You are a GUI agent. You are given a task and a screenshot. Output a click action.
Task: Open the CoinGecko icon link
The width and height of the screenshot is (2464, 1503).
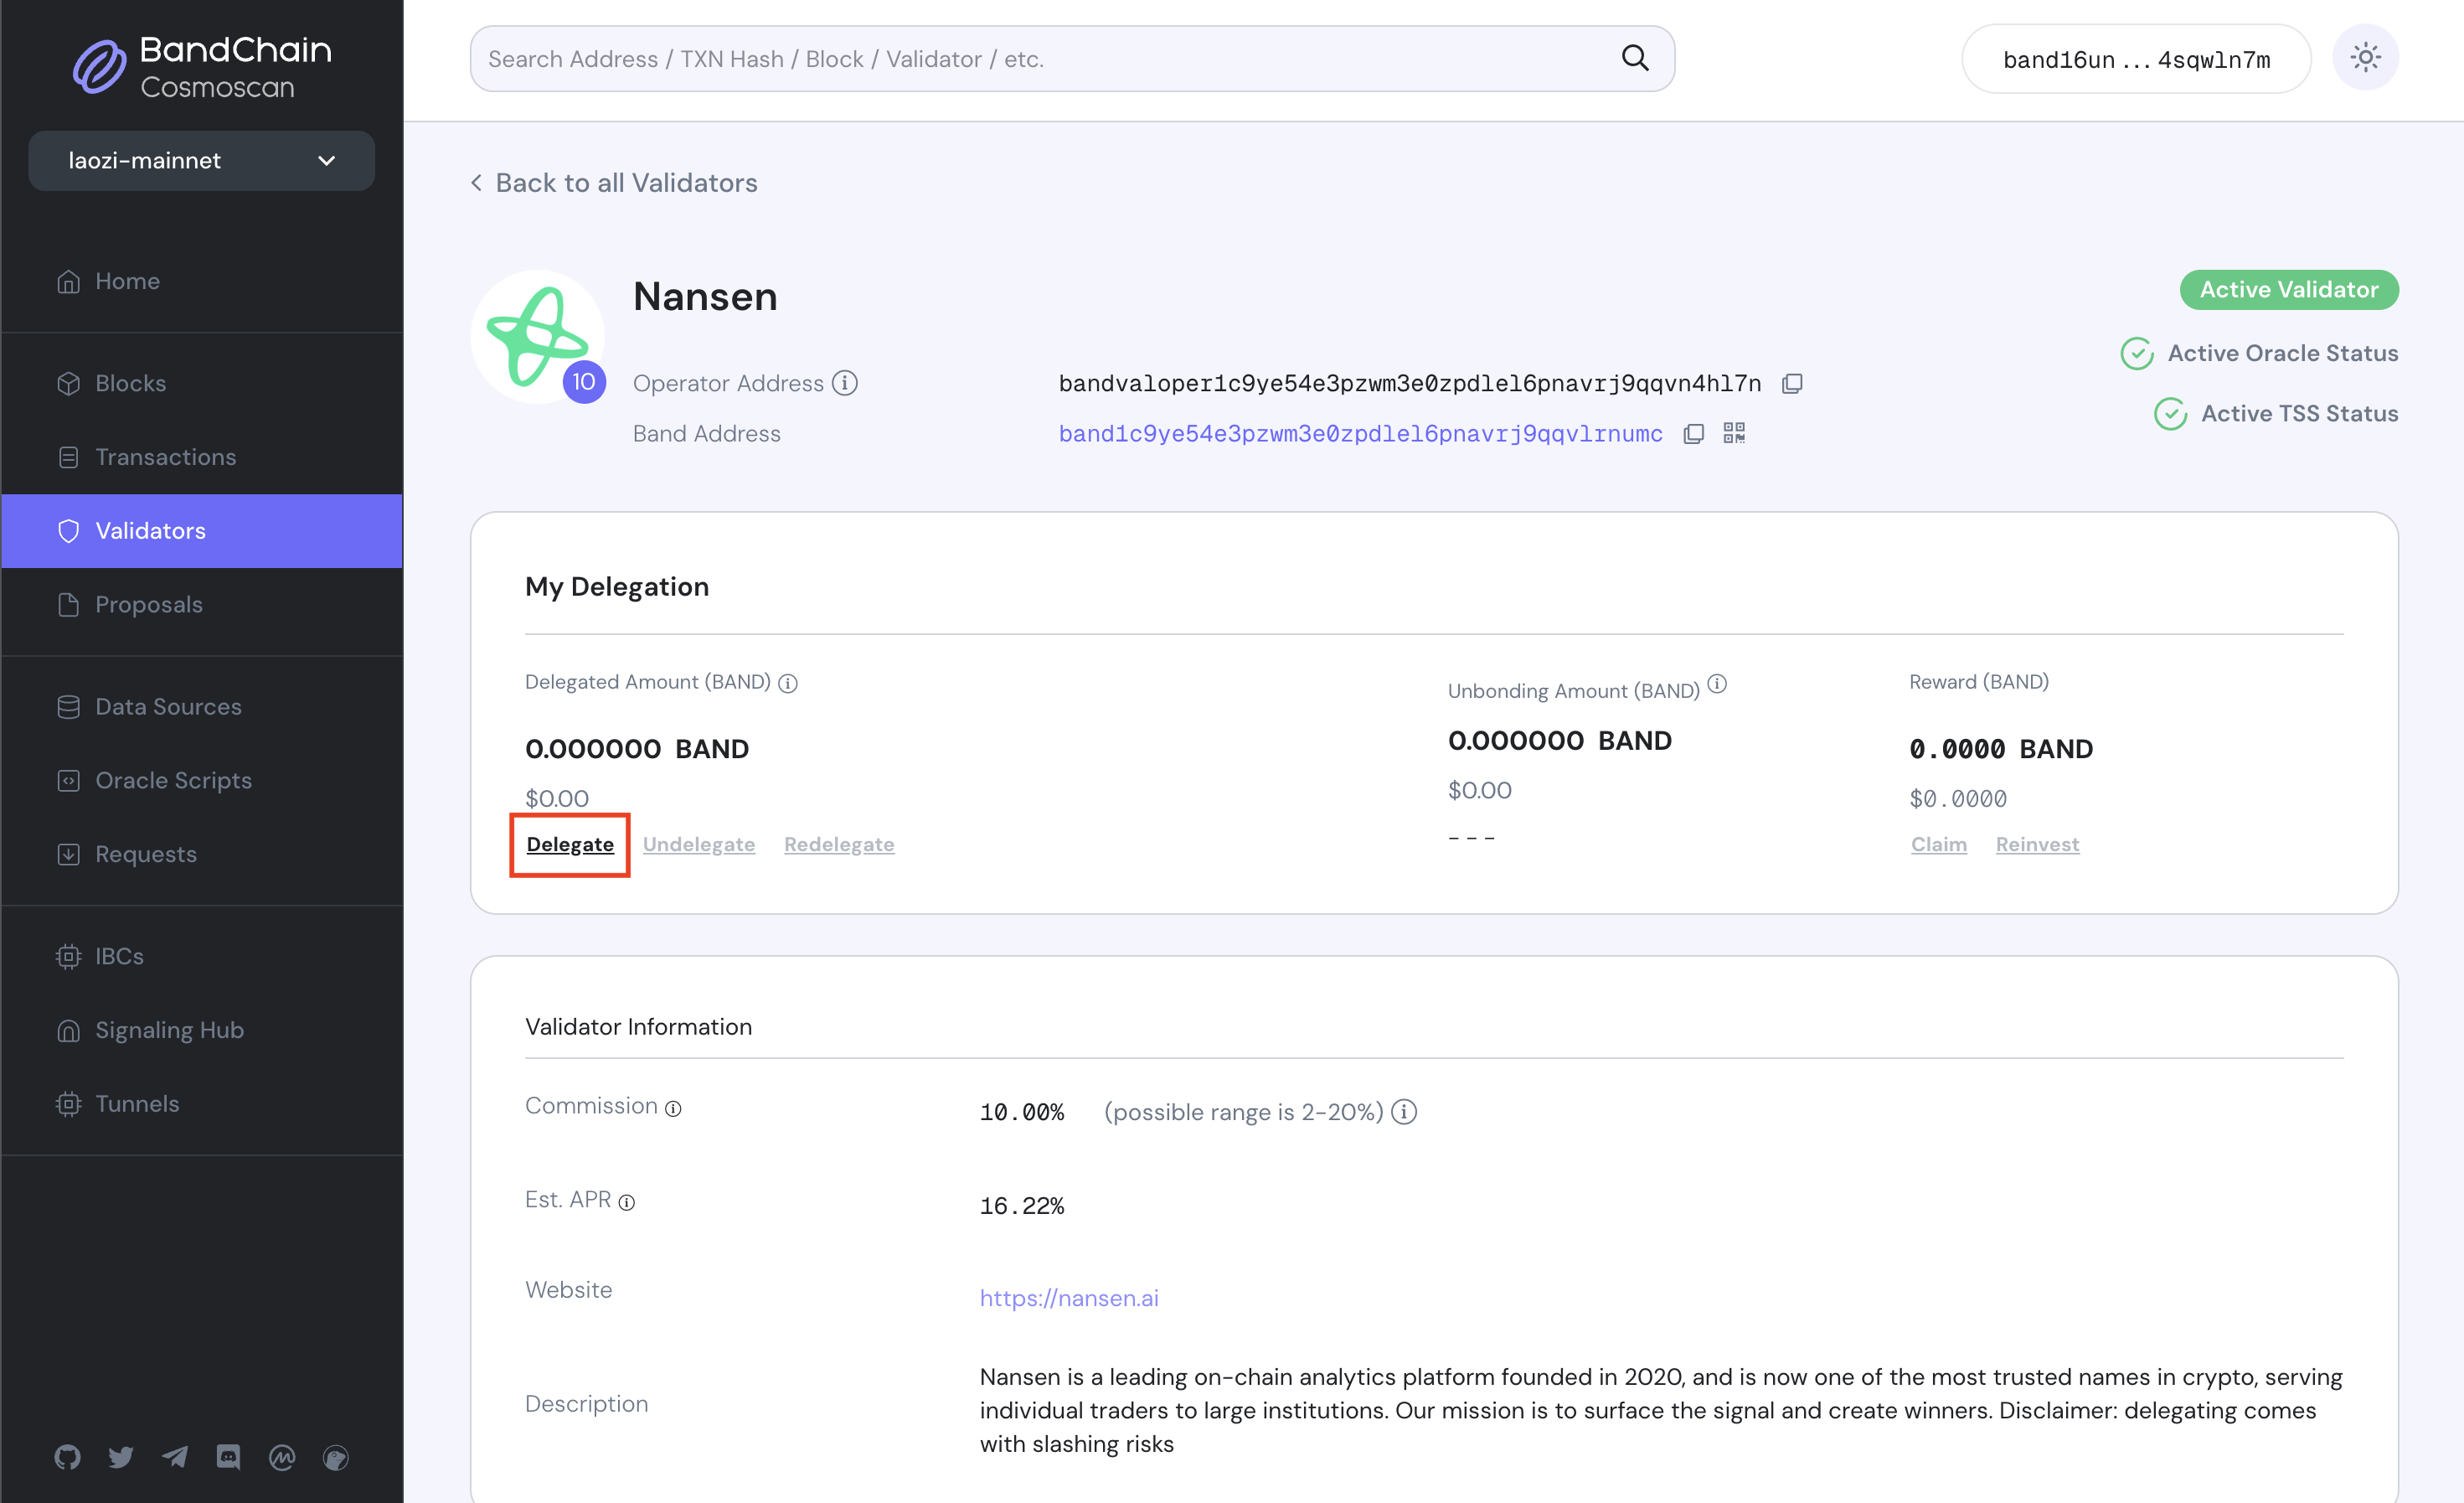336,1458
